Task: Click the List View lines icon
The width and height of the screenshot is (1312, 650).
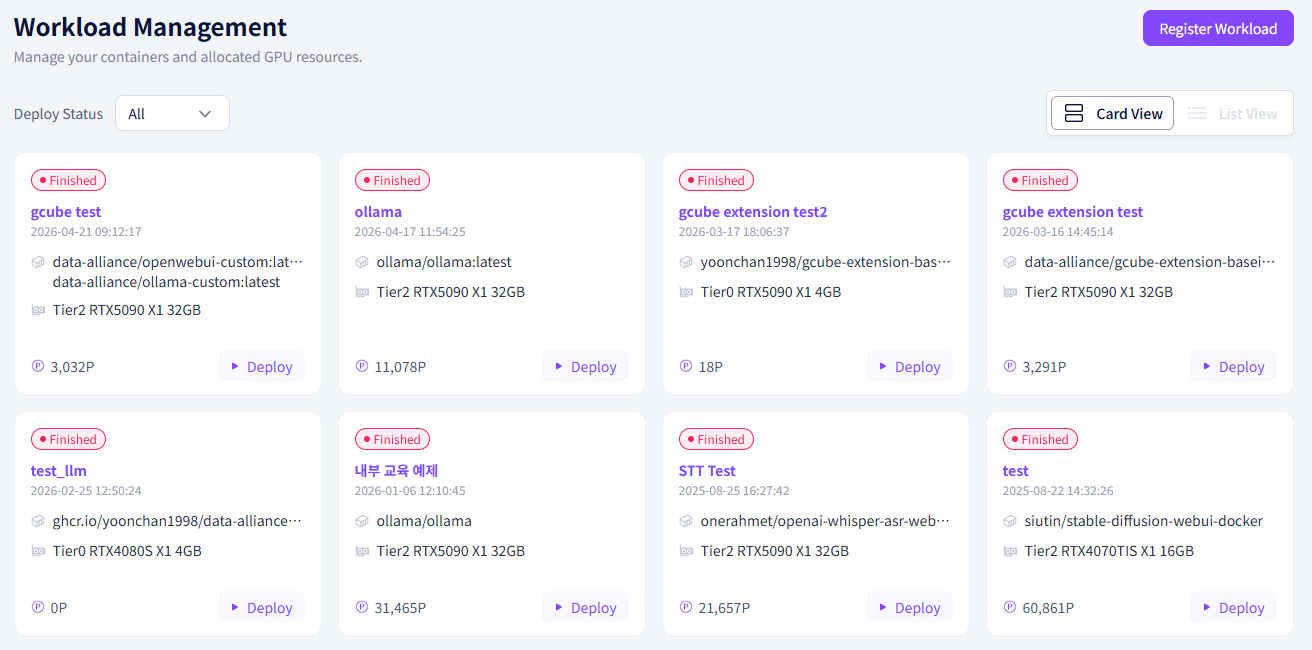Action: (1197, 114)
